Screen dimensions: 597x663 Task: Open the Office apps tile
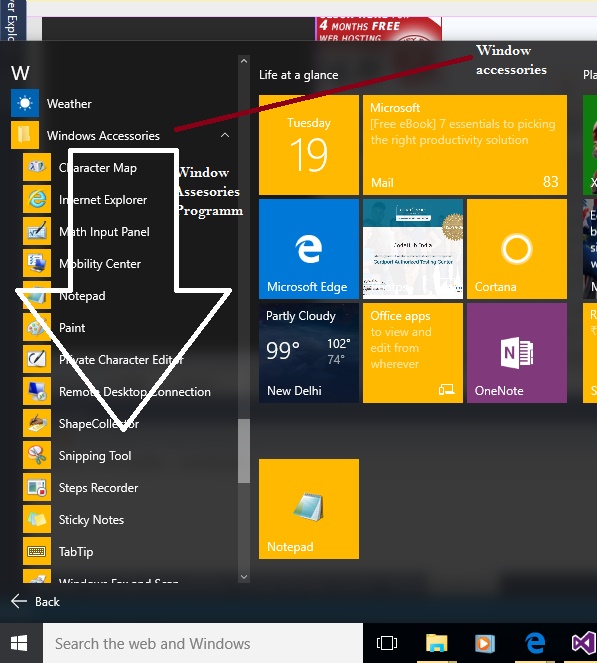click(413, 353)
